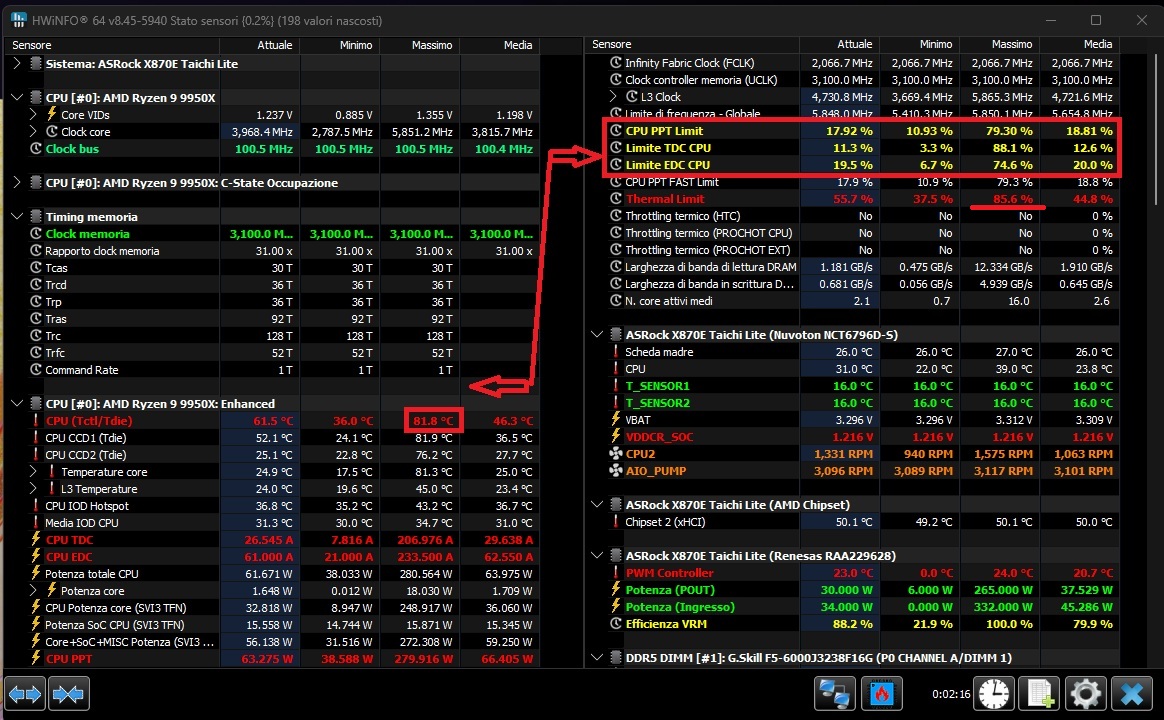This screenshot has height=720, width=1164.
Task: Expand the C-State Occupazione section
Action: pyautogui.click(x=17, y=183)
